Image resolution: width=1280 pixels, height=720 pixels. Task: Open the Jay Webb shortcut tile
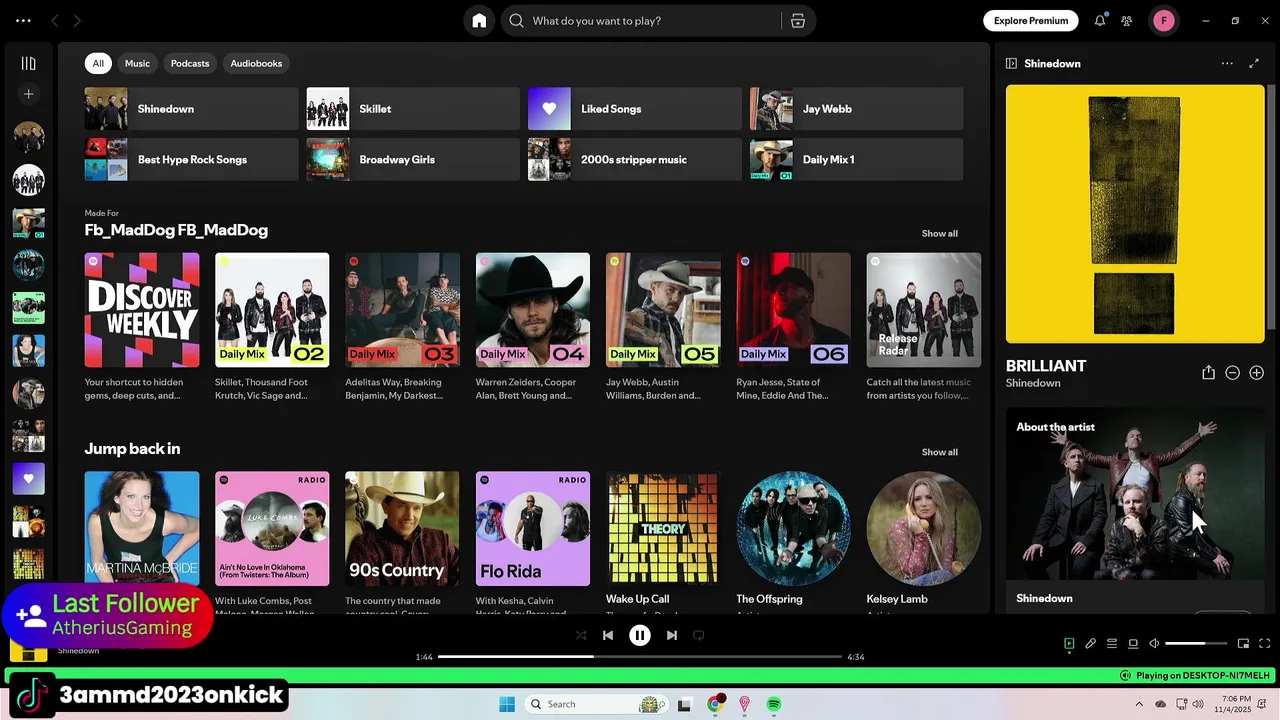856,109
